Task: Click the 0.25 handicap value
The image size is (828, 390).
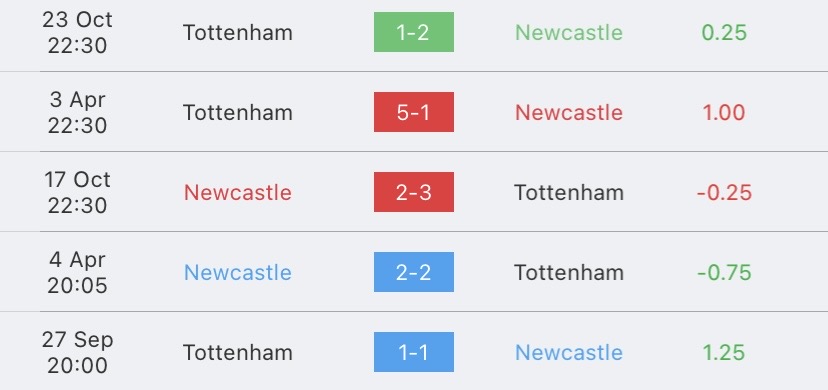Action: pos(724,33)
